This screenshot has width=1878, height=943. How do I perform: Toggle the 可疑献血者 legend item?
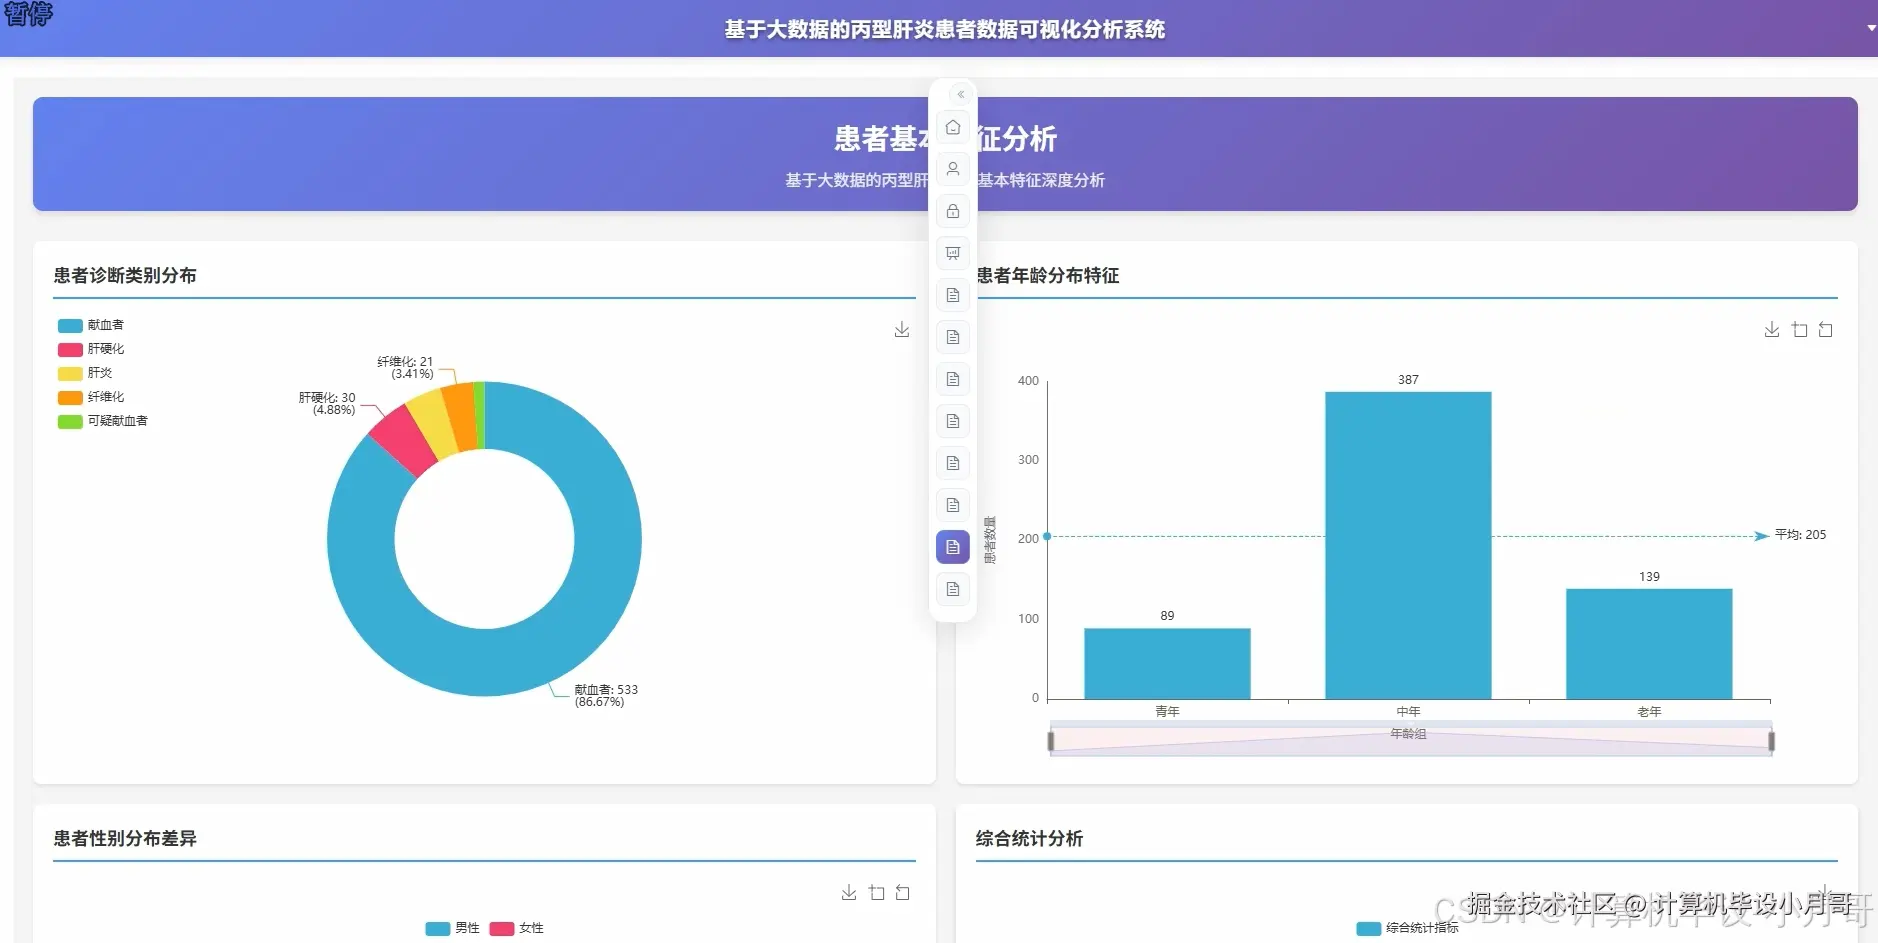point(103,421)
